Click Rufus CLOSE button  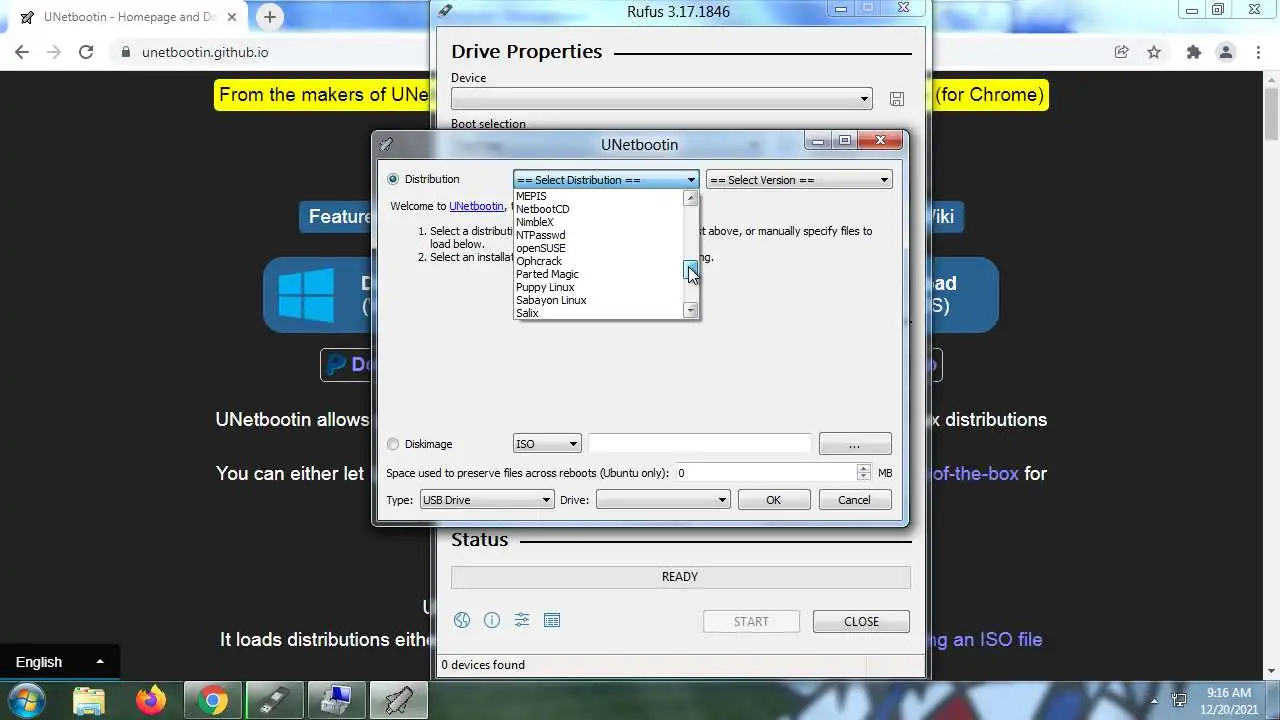point(861,621)
